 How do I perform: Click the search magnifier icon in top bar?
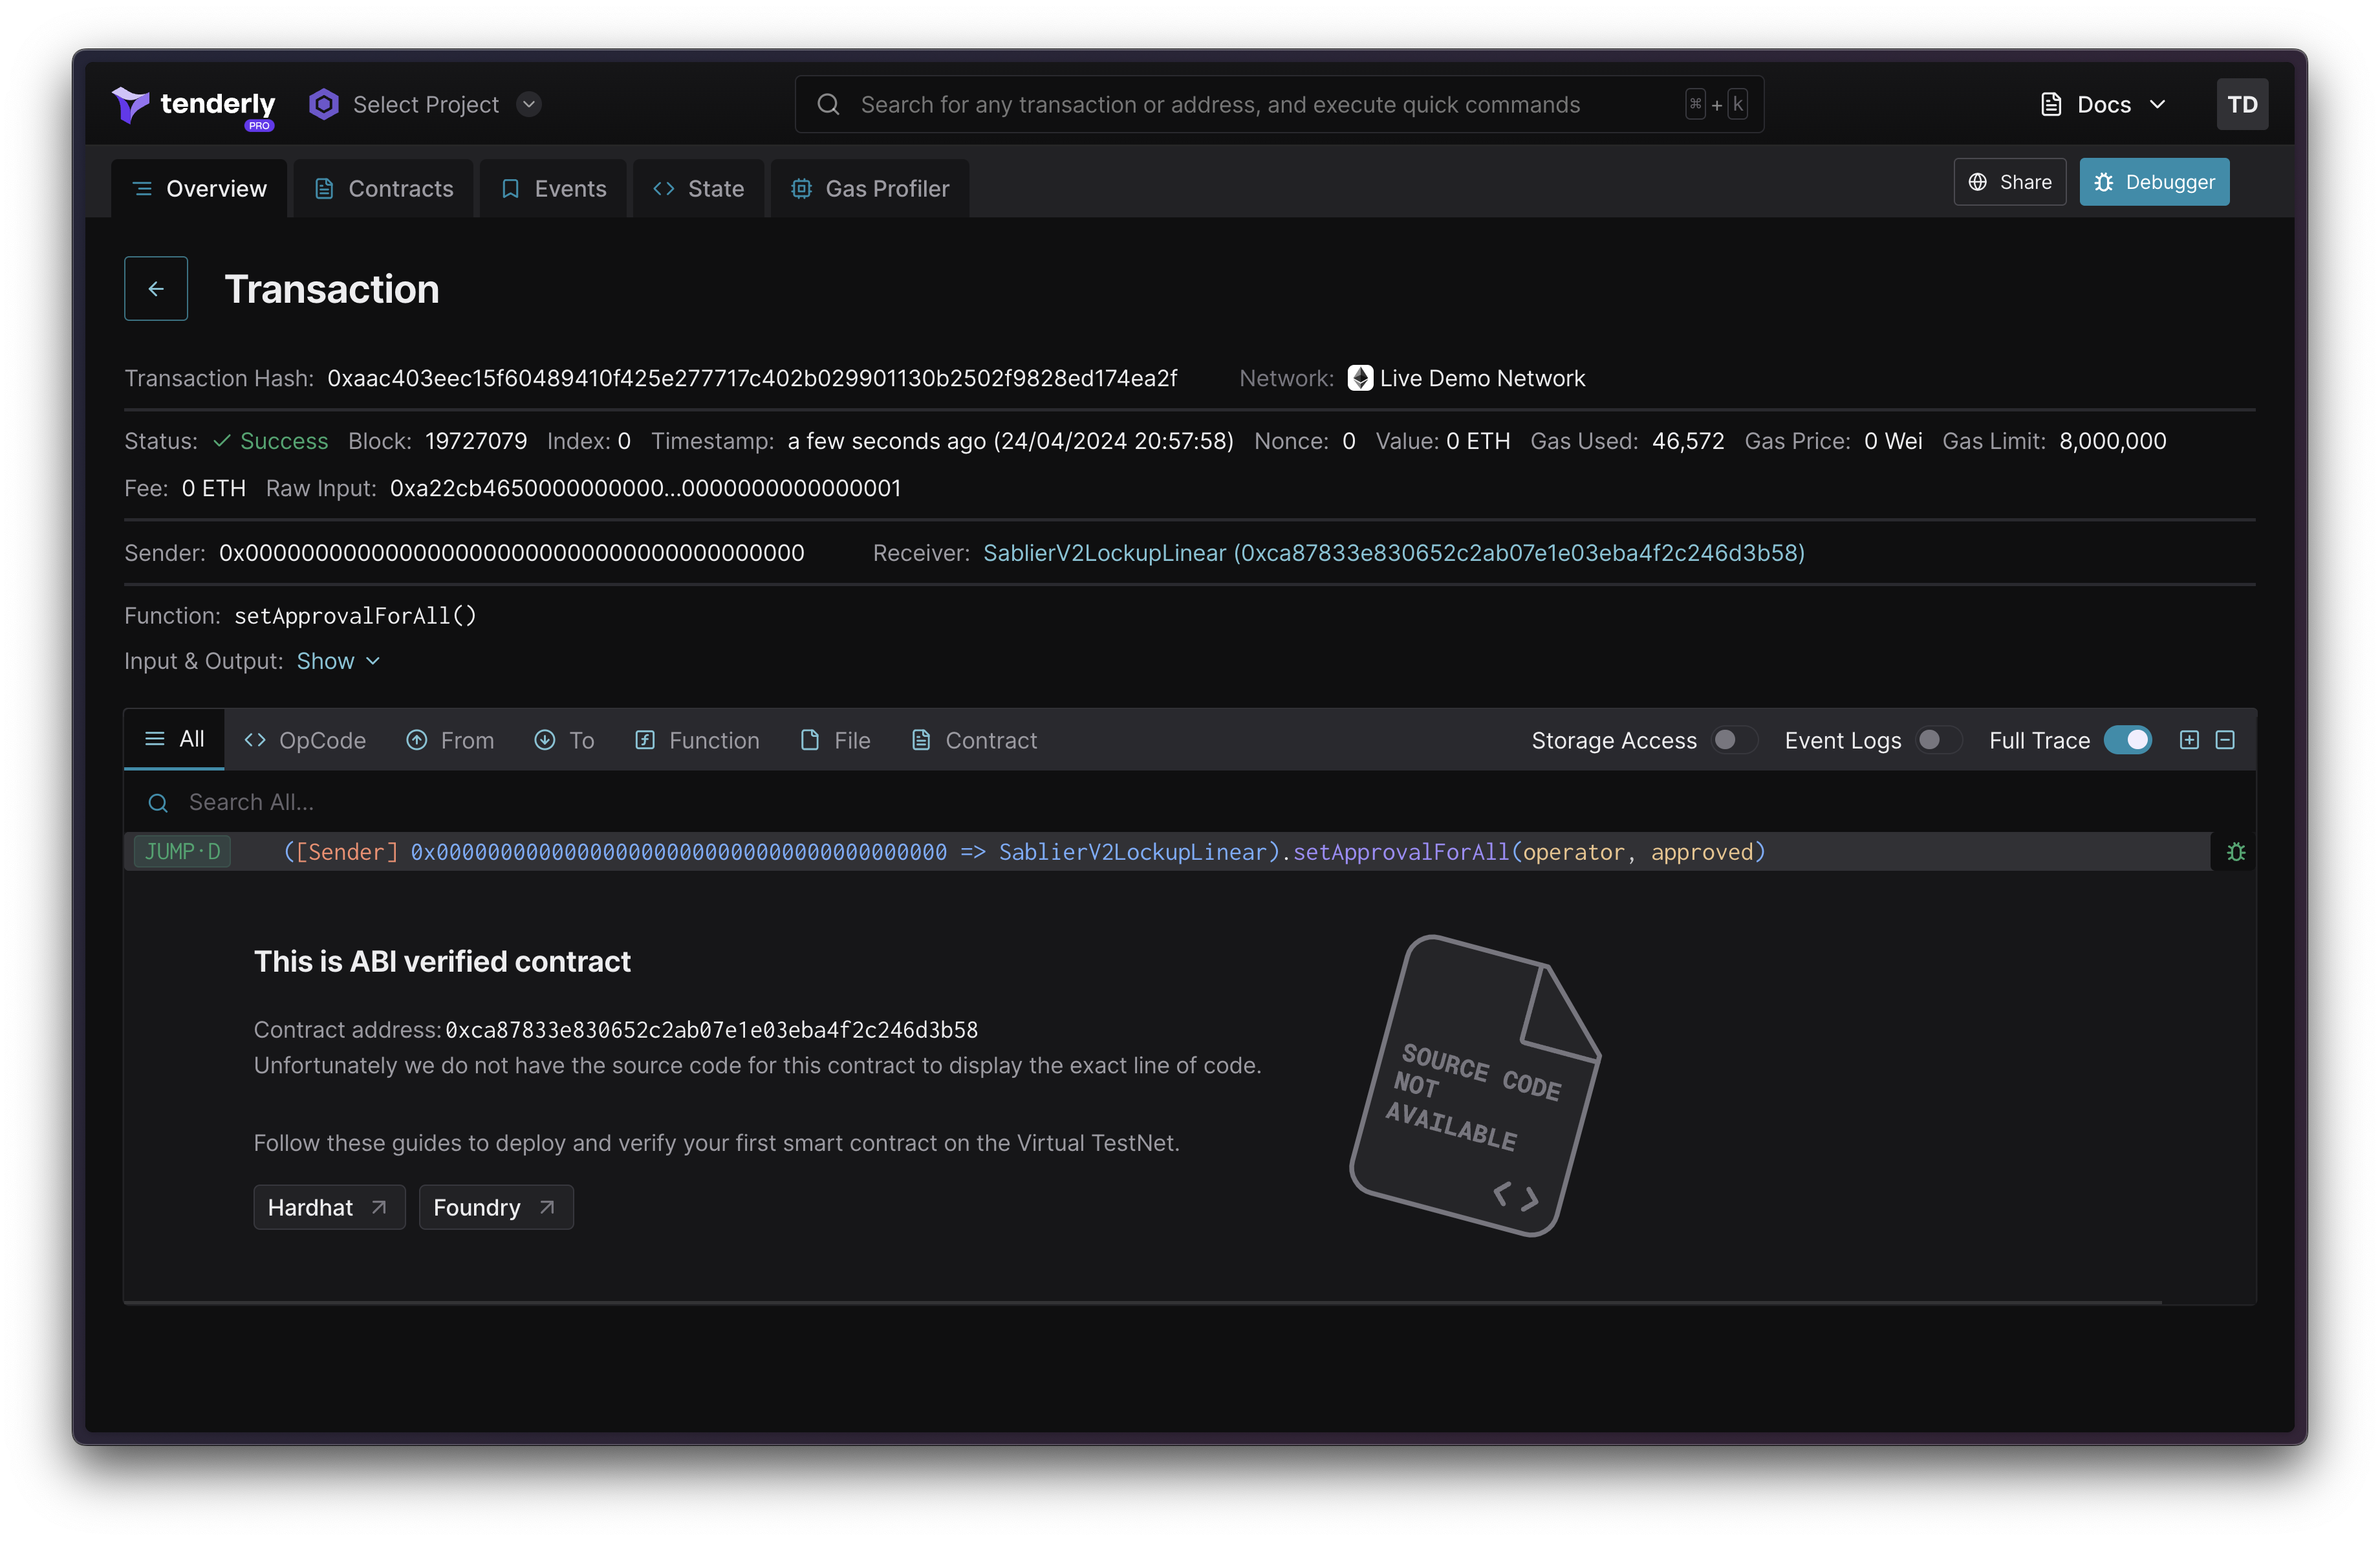click(828, 104)
